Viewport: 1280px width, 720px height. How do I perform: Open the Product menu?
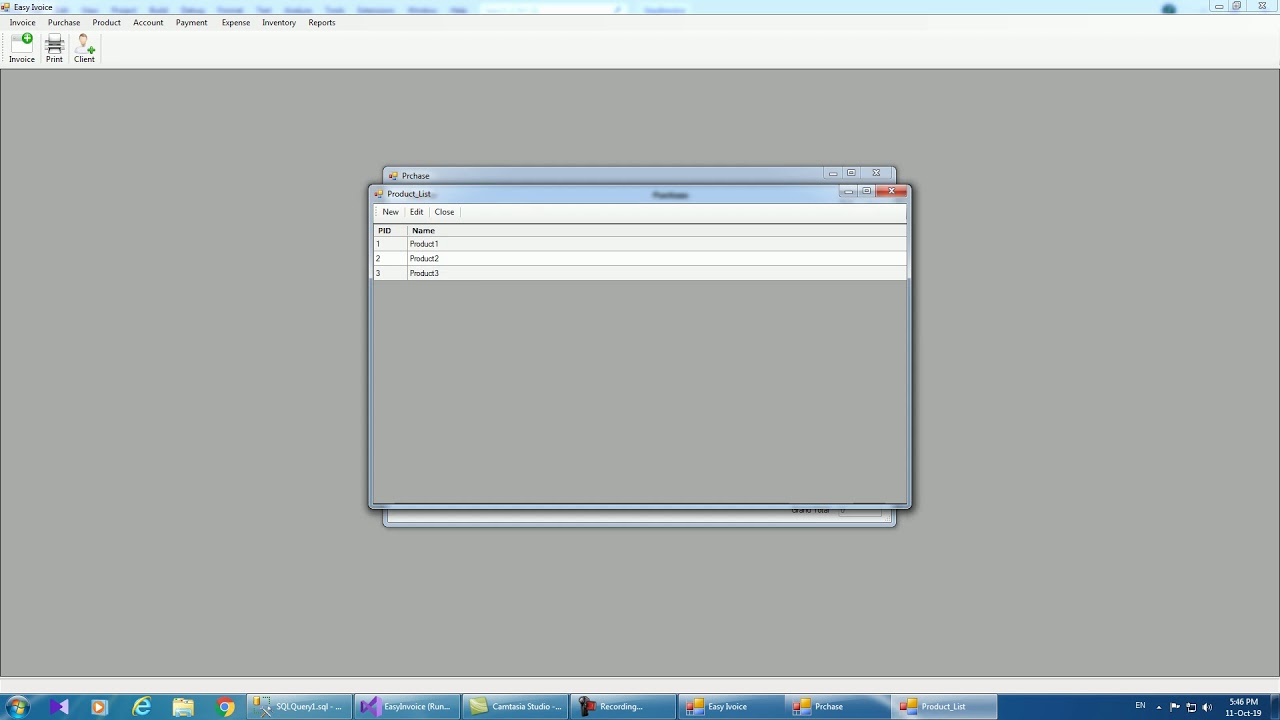(x=106, y=22)
